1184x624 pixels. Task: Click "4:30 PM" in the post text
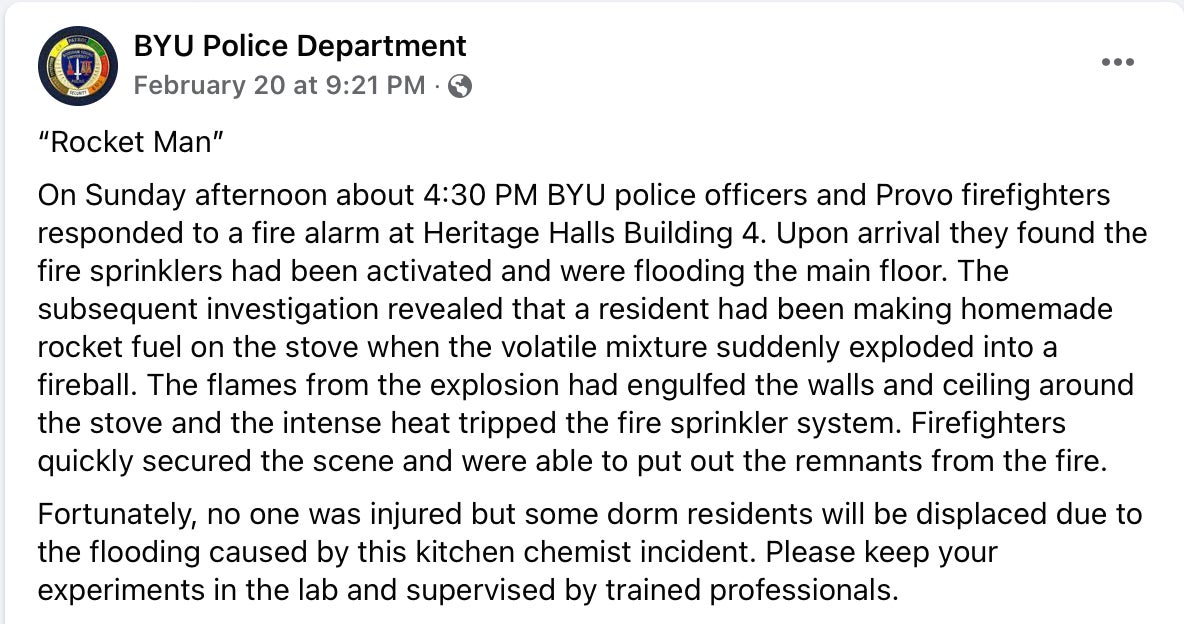[x=460, y=195]
